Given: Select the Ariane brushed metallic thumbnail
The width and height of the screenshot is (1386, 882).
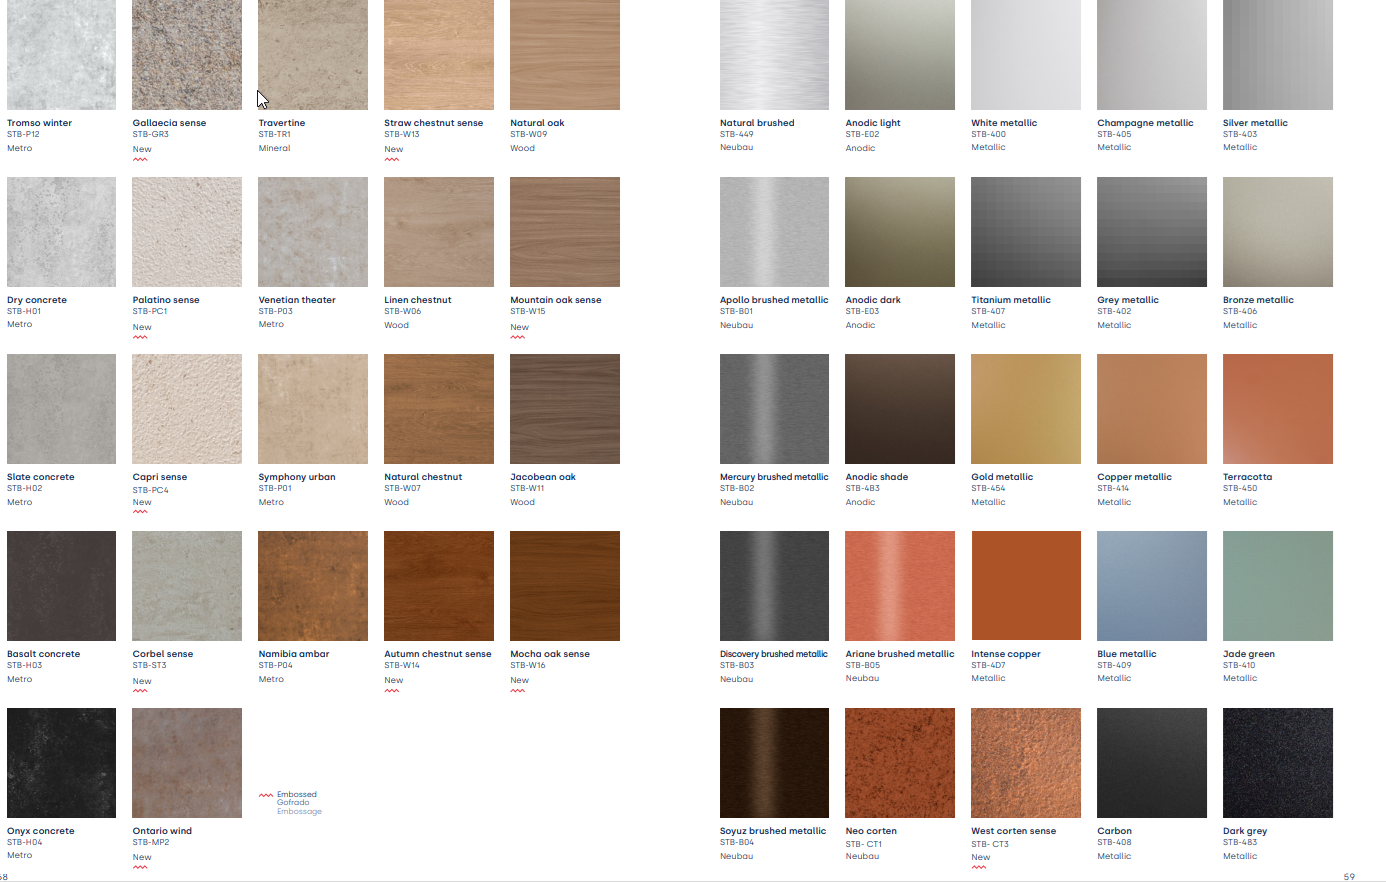Looking at the screenshot, I should (899, 586).
